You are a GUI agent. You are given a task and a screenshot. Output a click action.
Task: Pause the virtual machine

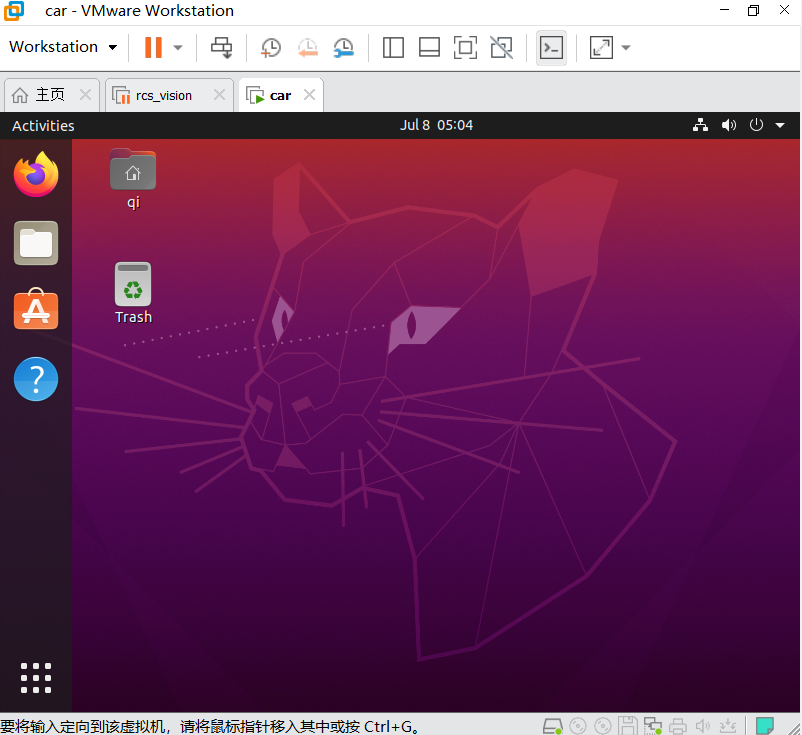(x=153, y=48)
